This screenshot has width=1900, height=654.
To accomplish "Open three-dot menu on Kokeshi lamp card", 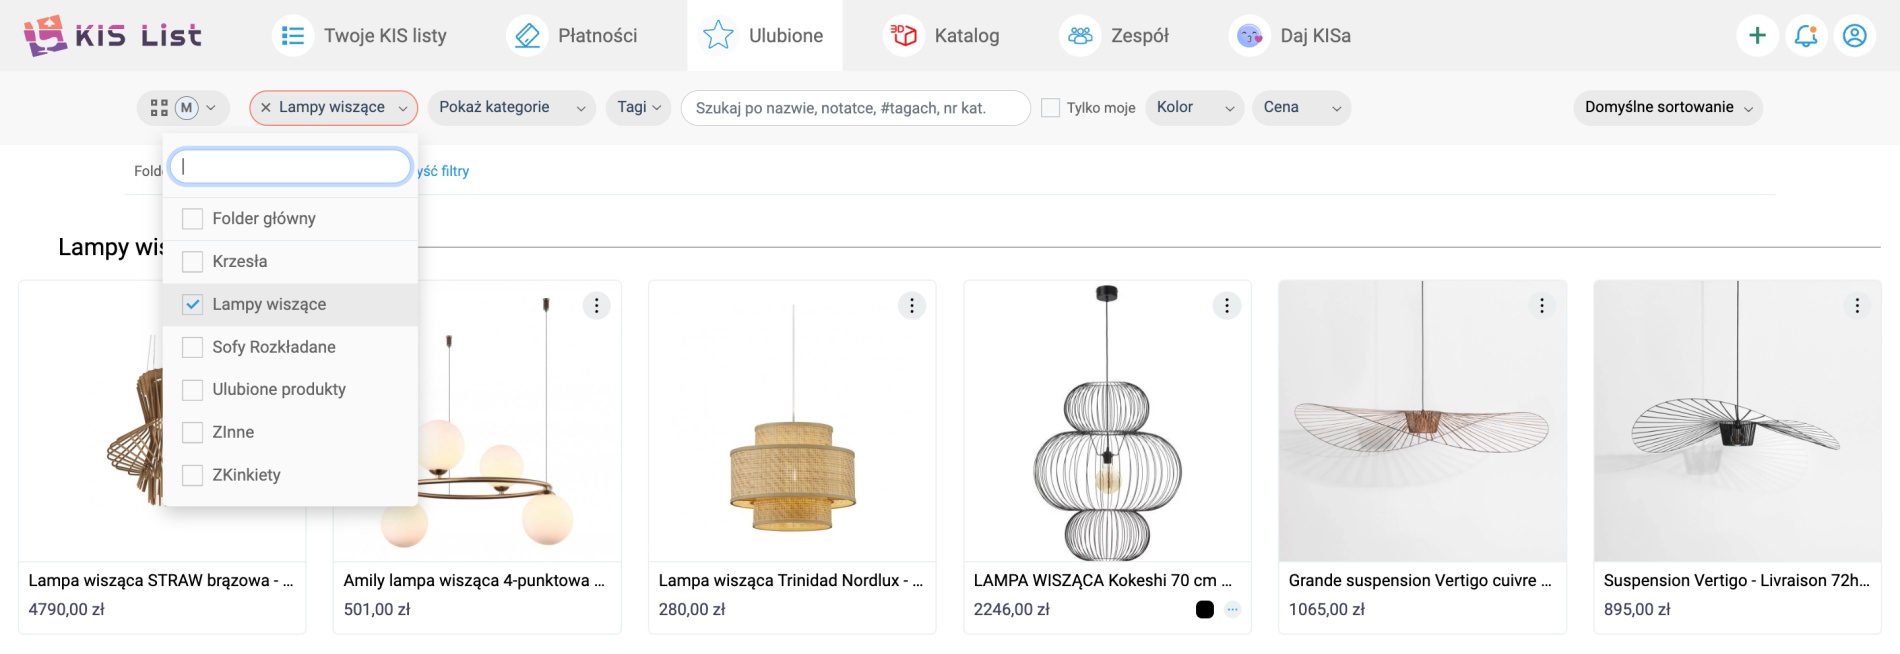I will 1227,306.
